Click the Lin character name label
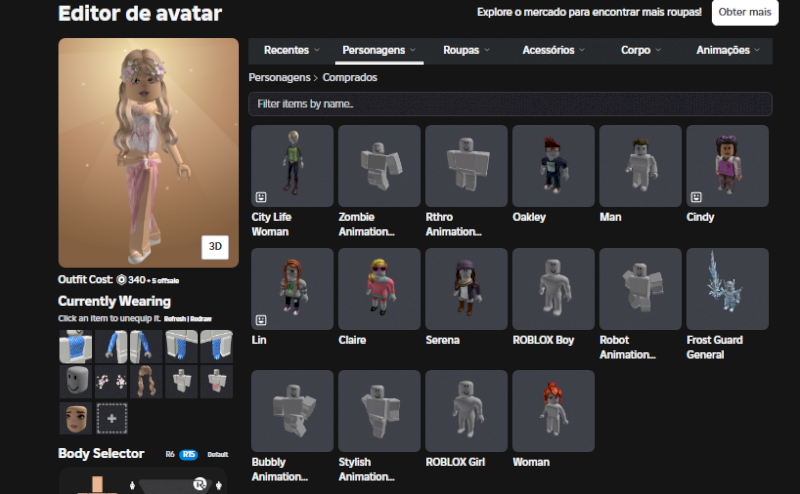 [x=259, y=340]
